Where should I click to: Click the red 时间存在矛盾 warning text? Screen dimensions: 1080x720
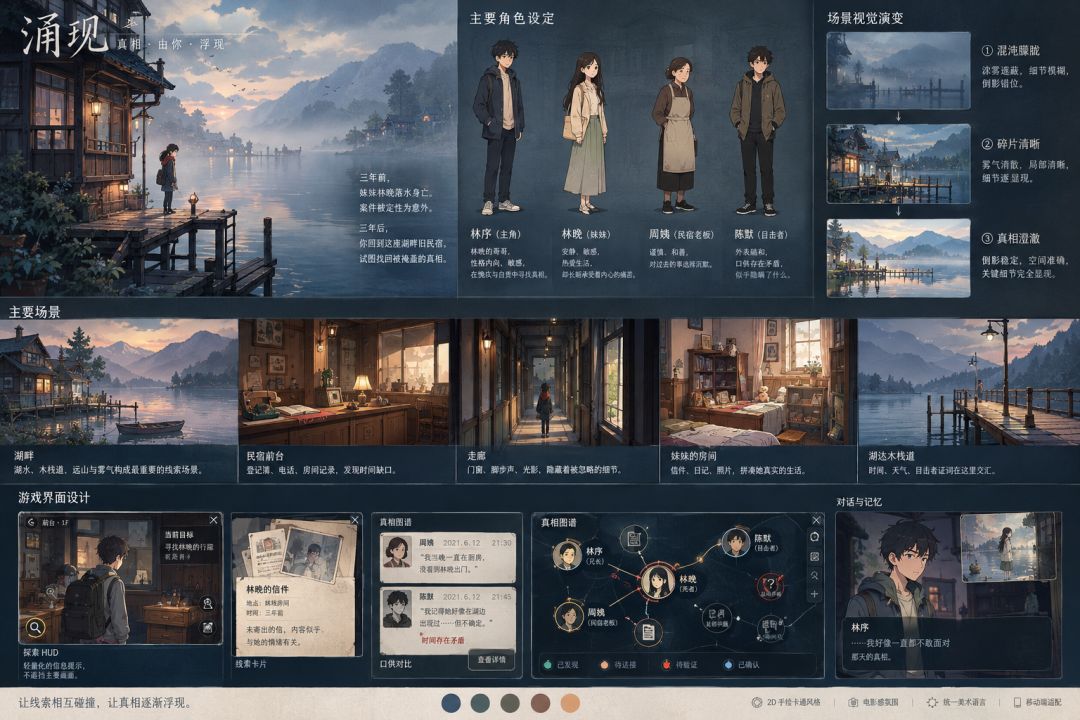pos(442,640)
